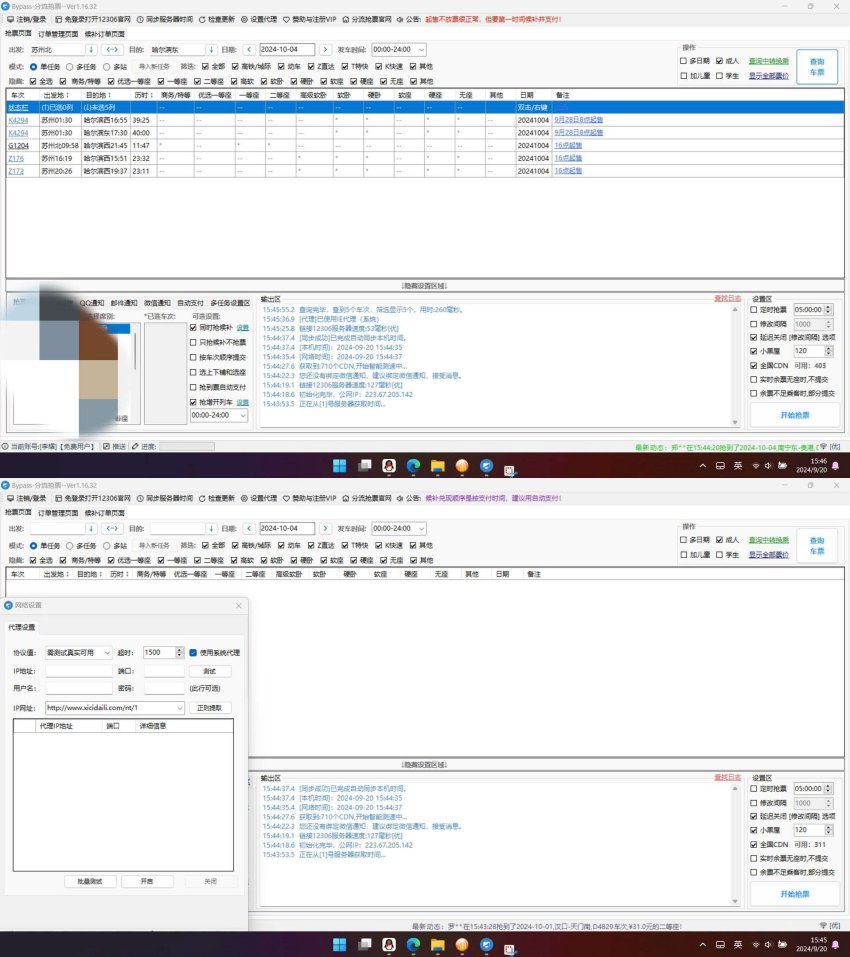Click 设置代理 icon in the top window toolbar
The image size is (850, 957).
(245, 19)
